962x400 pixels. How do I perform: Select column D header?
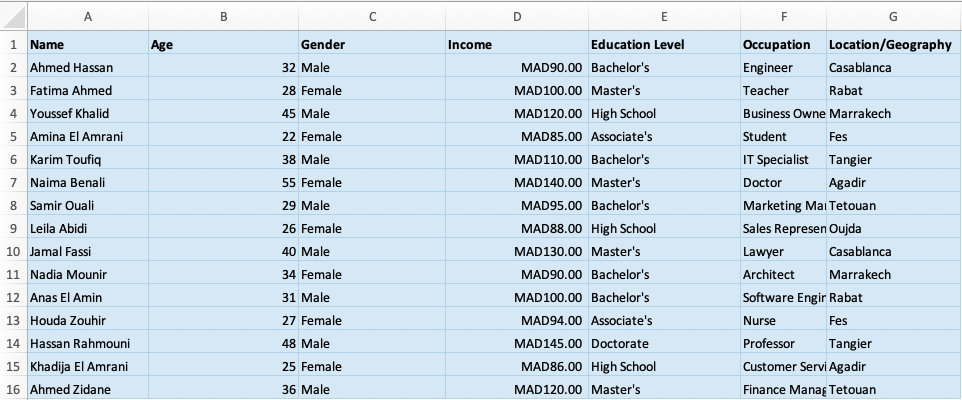(x=517, y=17)
